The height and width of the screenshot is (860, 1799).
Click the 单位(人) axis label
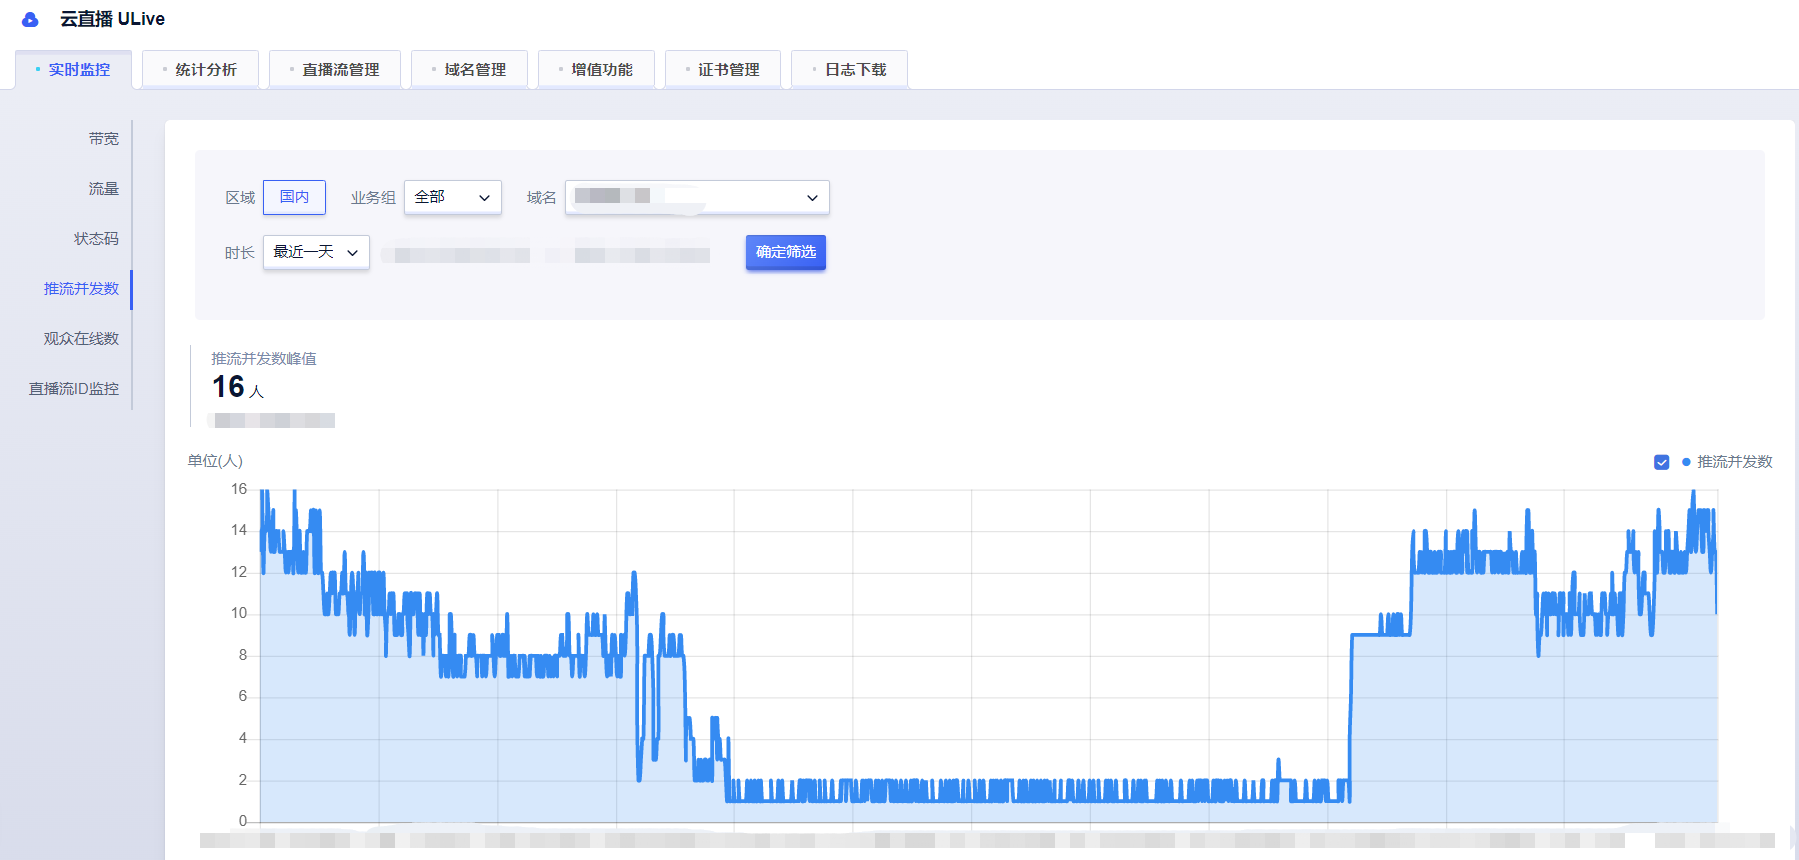(x=215, y=461)
